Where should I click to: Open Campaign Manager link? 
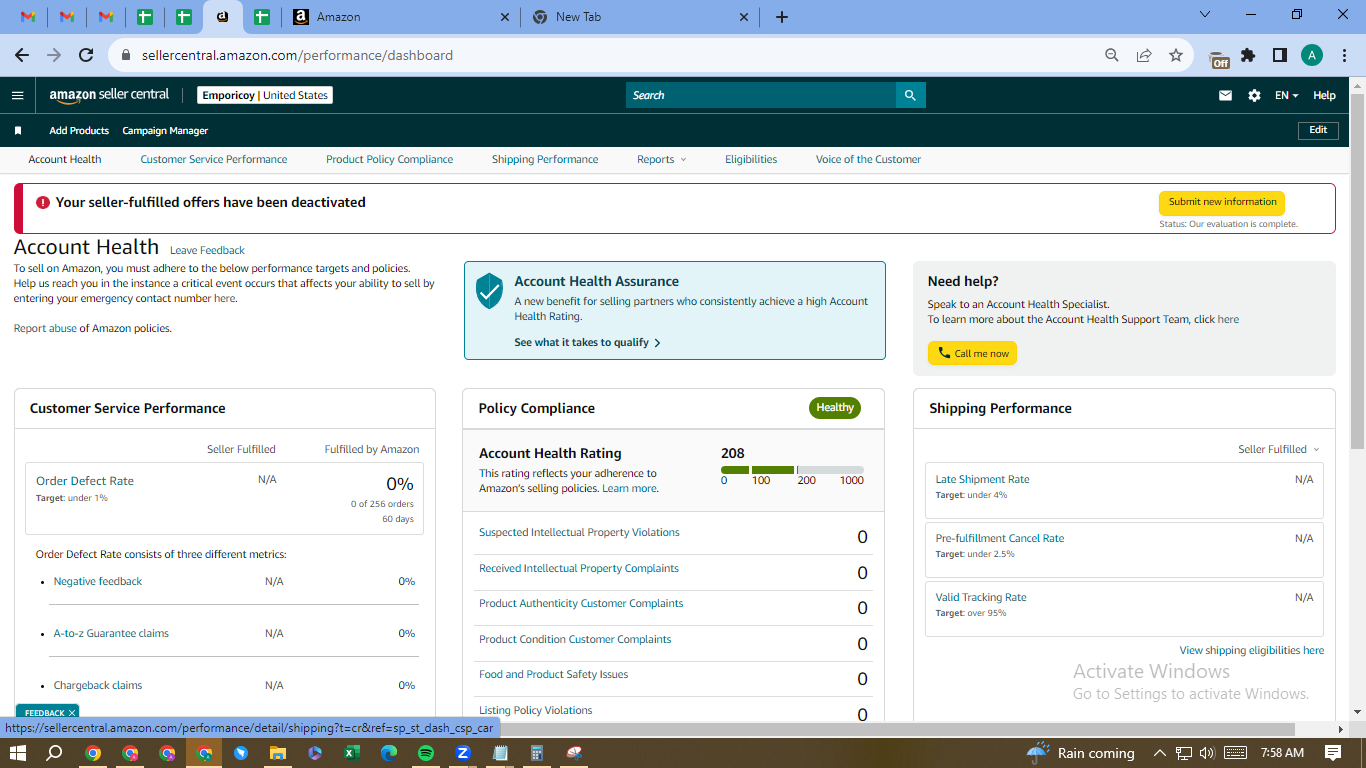click(x=165, y=130)
